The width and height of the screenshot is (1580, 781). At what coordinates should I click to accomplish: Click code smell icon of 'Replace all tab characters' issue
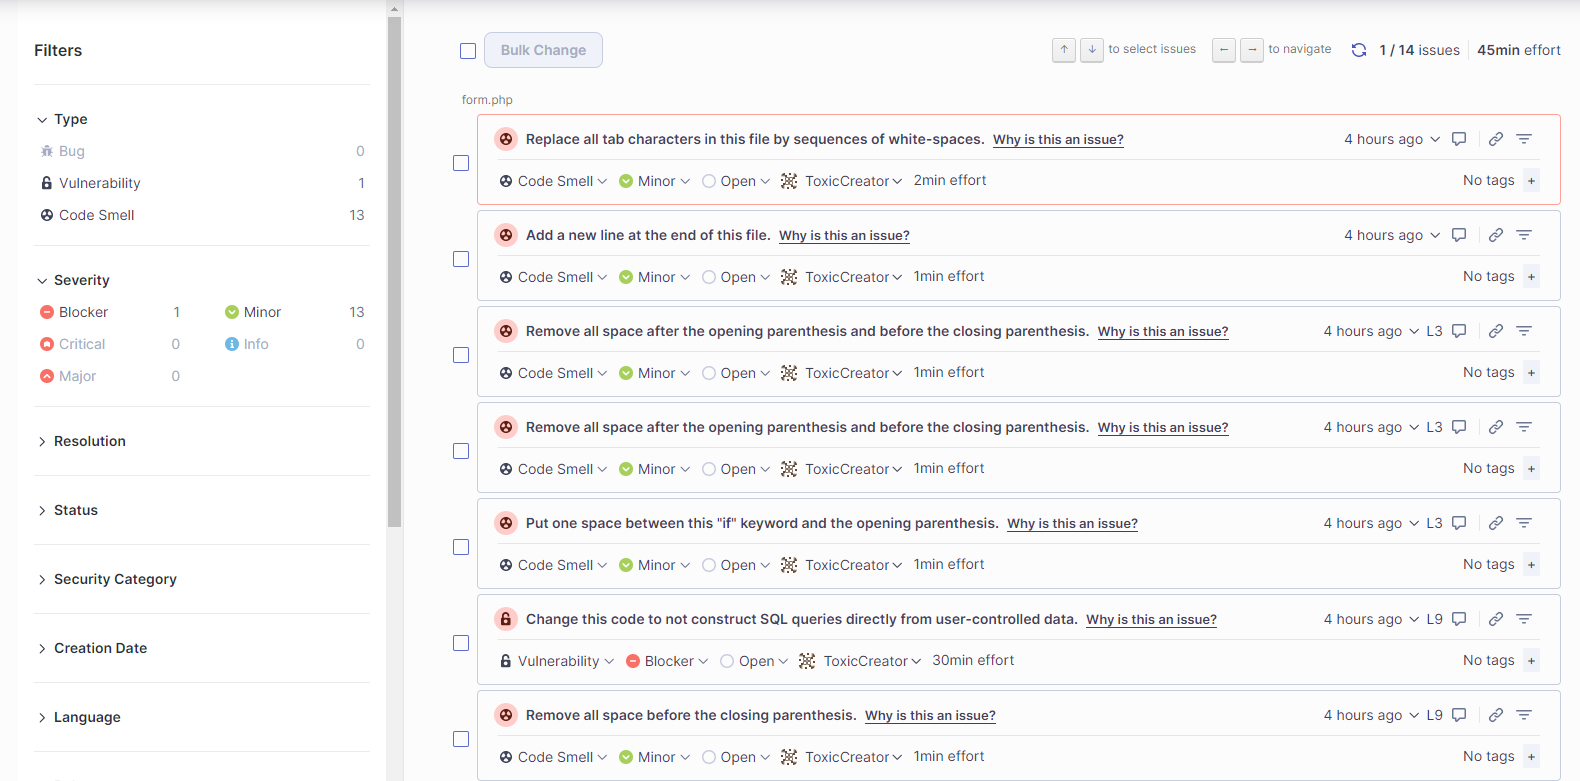point(506,139)
